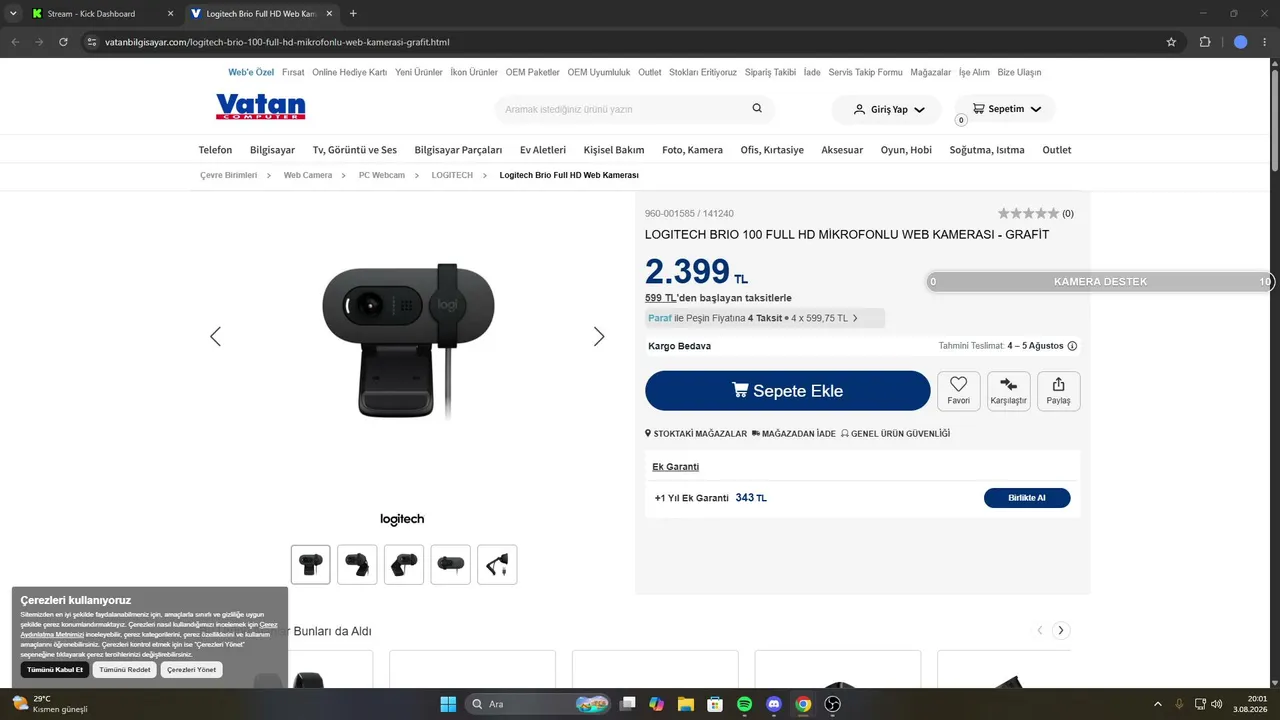The height and width of the screenshot is (720, 1280).
Task: Open the volume control in system tray
Action: click(x=1216, y=704)
